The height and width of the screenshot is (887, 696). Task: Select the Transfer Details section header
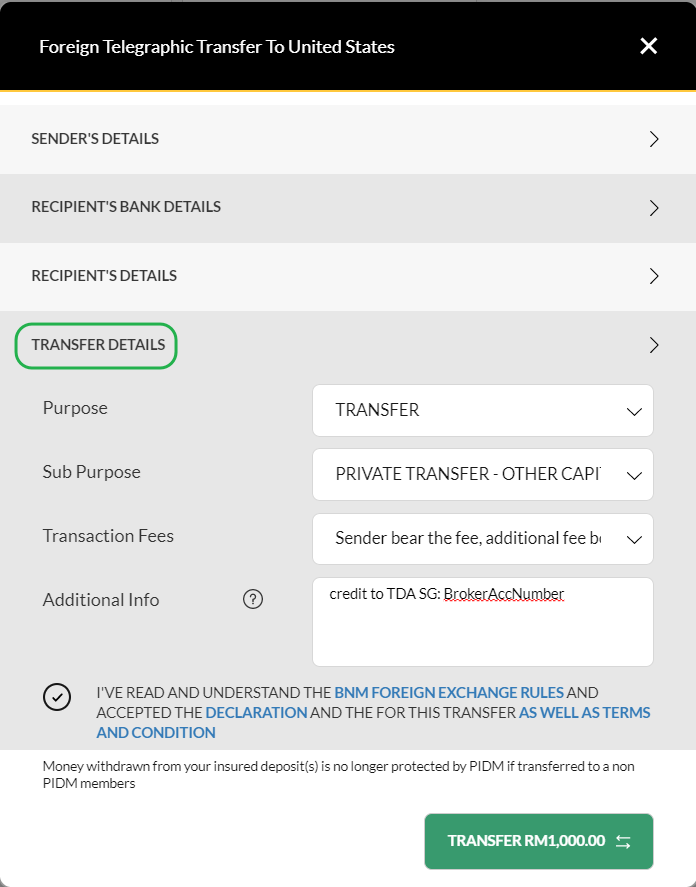pyautogui.click(x=98, y=345)
